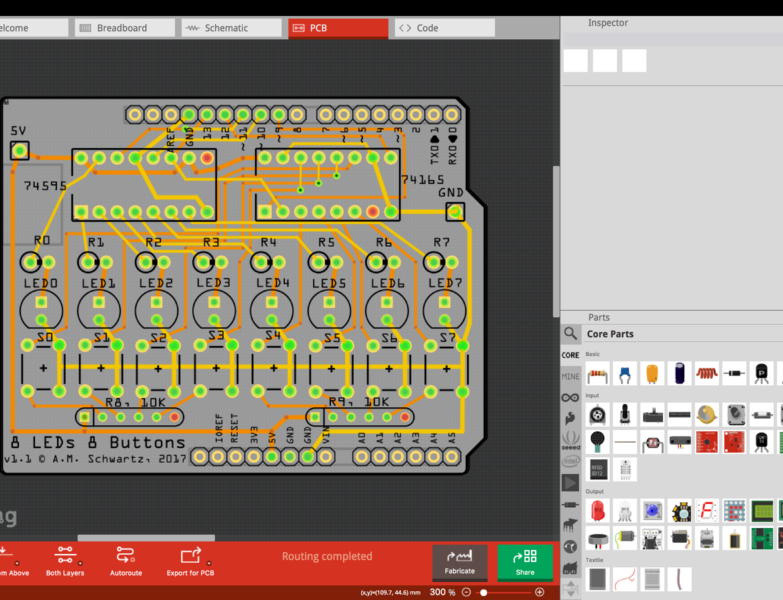This screenshot has height=600, width=783.
Task: Pick the RFID ID12 reader part
Action: point(598,470)
